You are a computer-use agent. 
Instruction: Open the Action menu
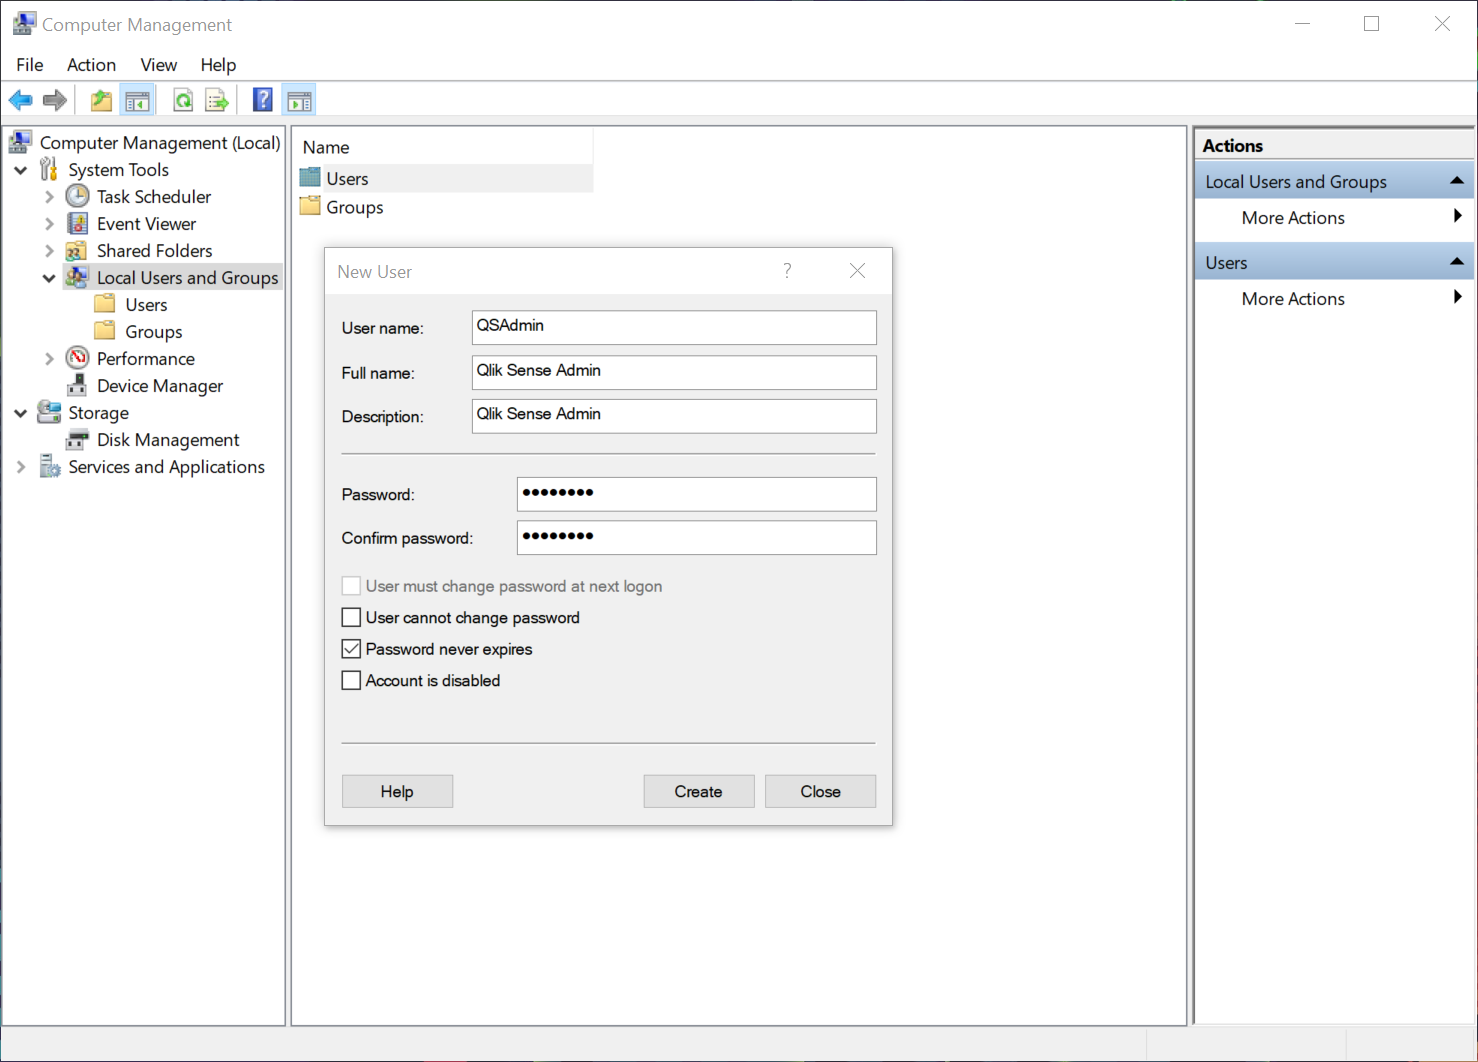point(91,64)
